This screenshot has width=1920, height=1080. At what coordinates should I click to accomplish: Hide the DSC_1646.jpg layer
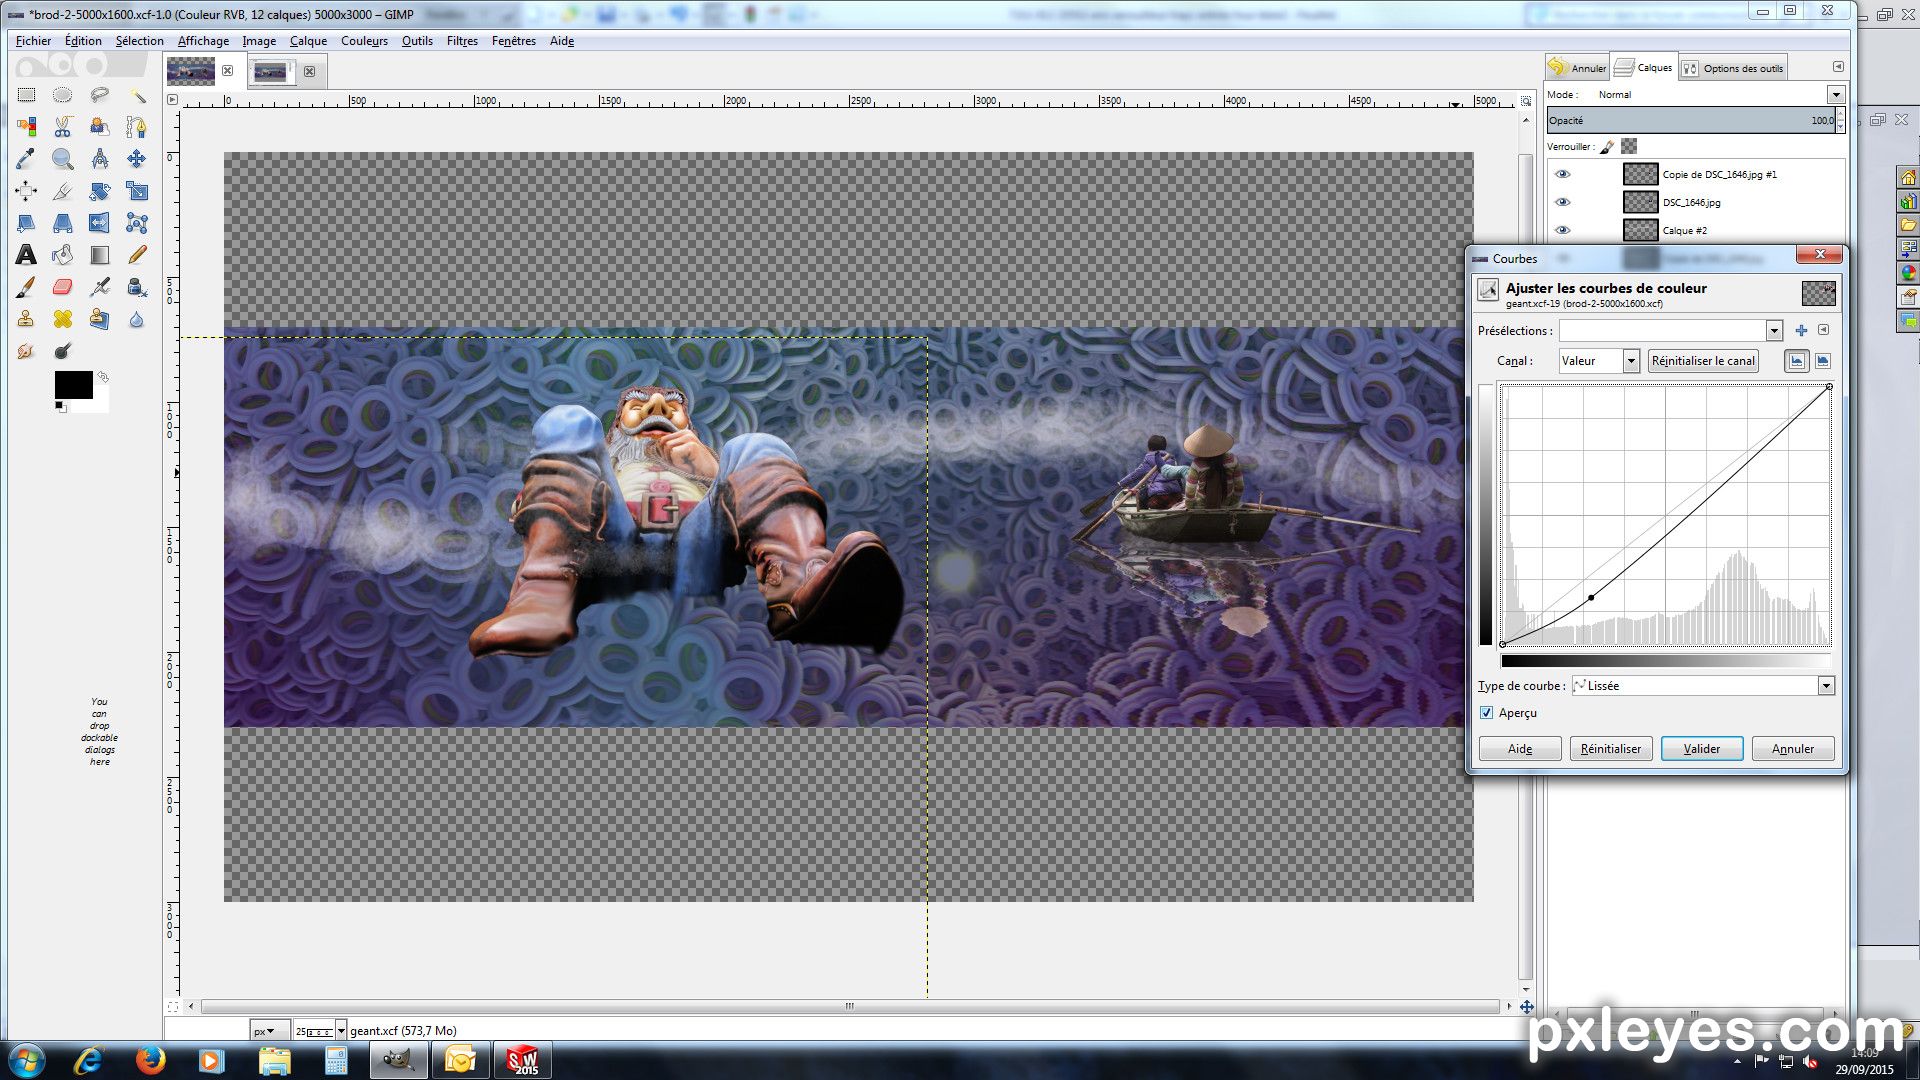point(1562,202)
